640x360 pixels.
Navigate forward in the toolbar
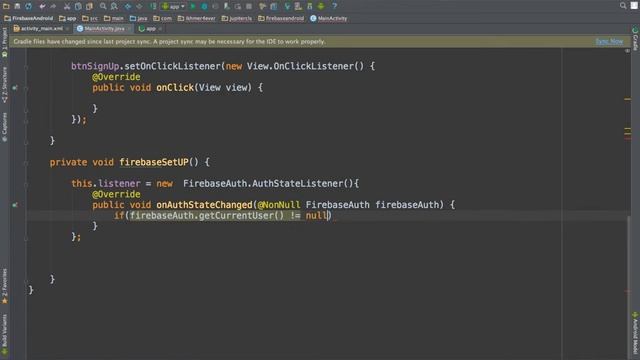[x=139, y=6]
